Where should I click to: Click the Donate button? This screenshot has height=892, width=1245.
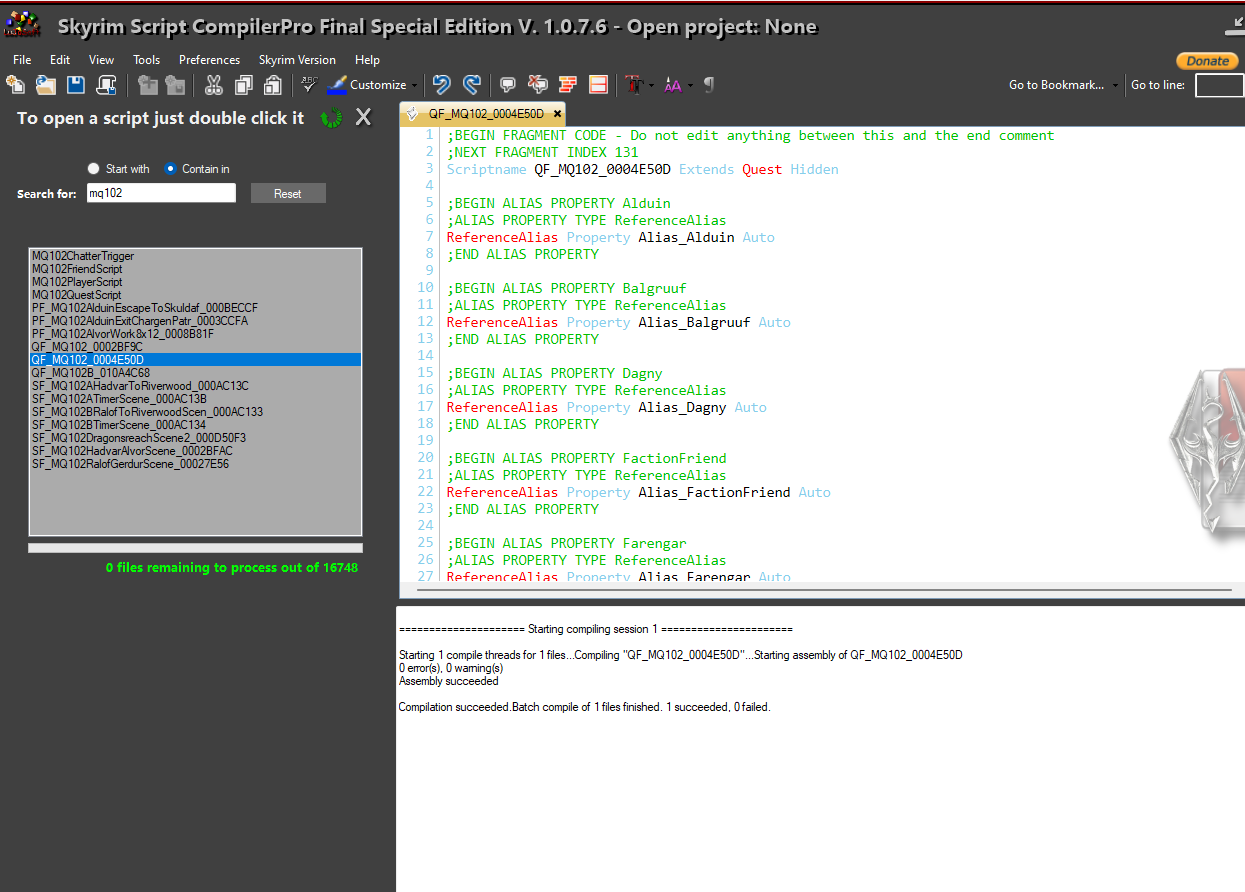click(1207, 61)
